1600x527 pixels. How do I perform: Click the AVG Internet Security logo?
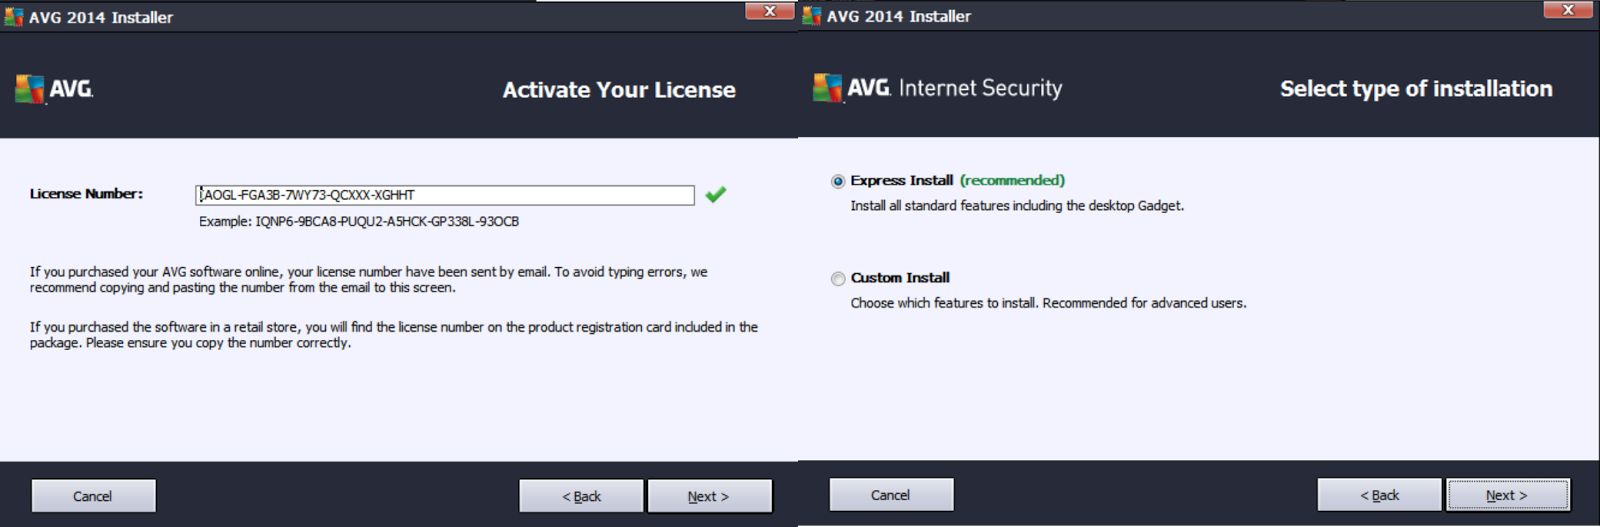click(x=937, y=88)
